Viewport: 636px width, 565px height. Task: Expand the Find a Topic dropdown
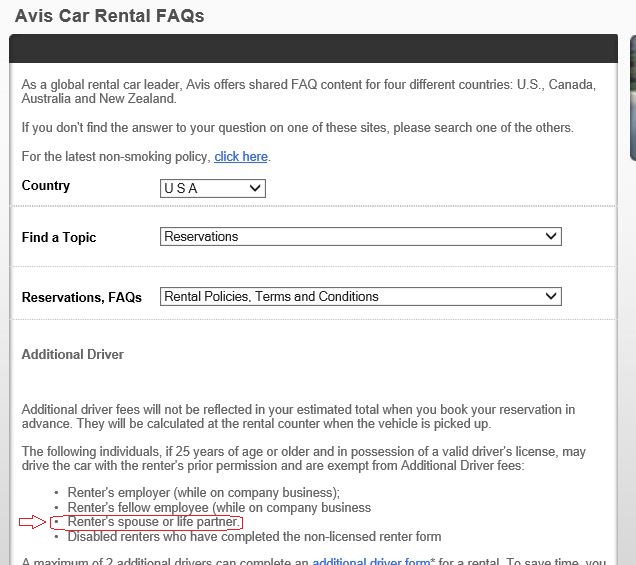(360, 237)
